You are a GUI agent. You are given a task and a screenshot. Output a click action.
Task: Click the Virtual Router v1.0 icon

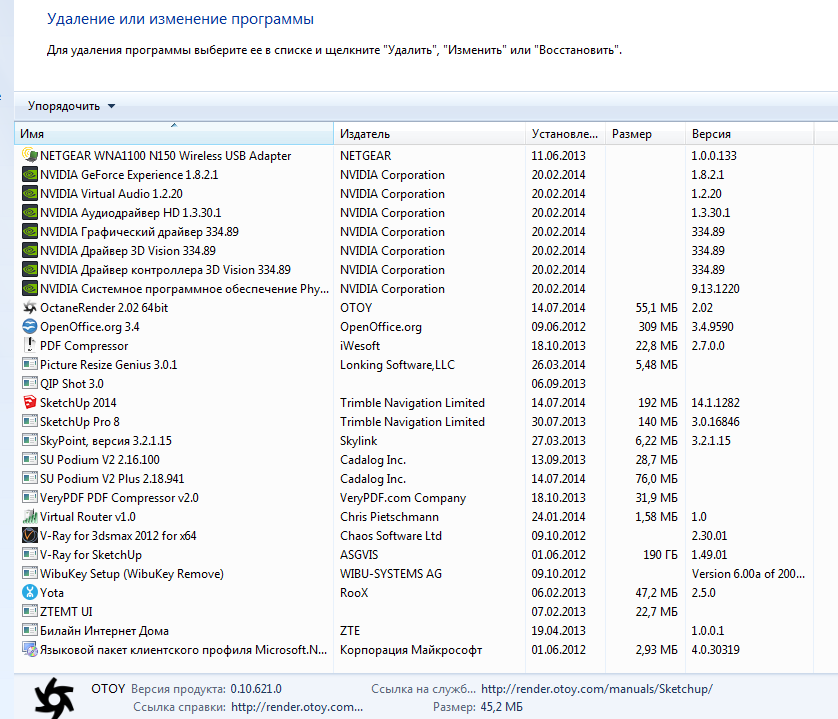(30, 516)
